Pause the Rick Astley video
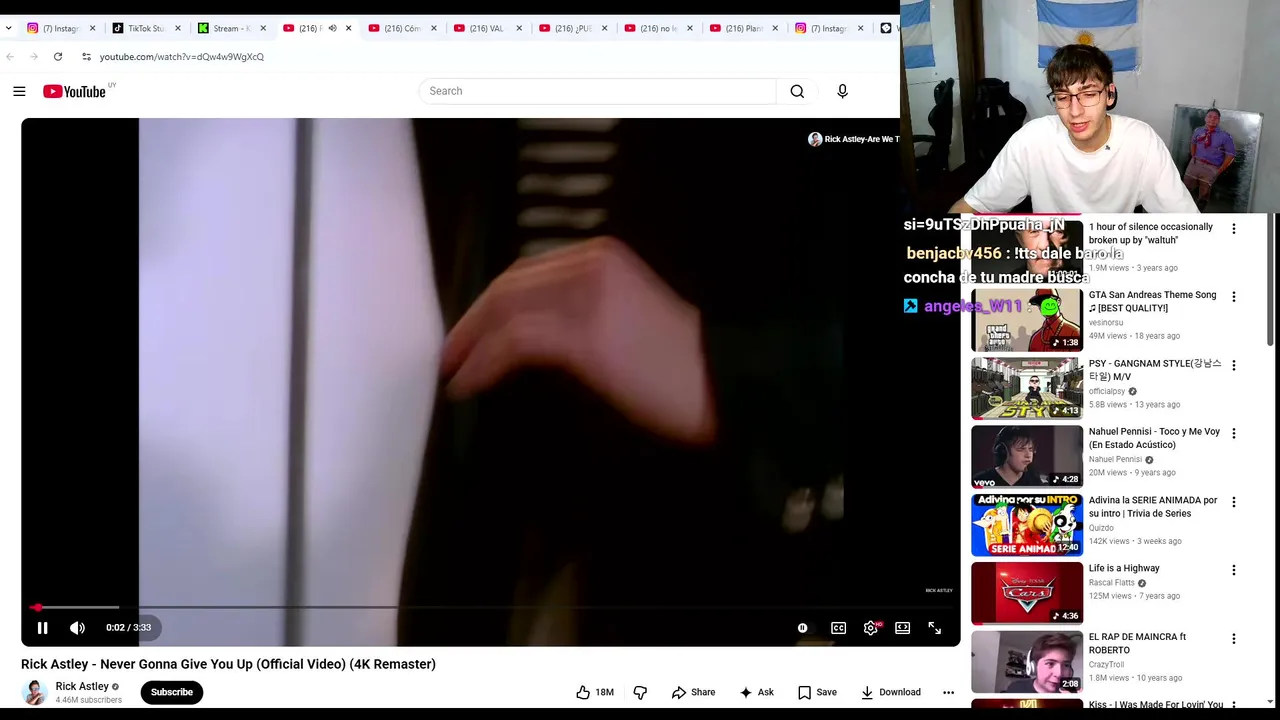The width and height of the screenshot is (1280, 720). tap(42, 628)
